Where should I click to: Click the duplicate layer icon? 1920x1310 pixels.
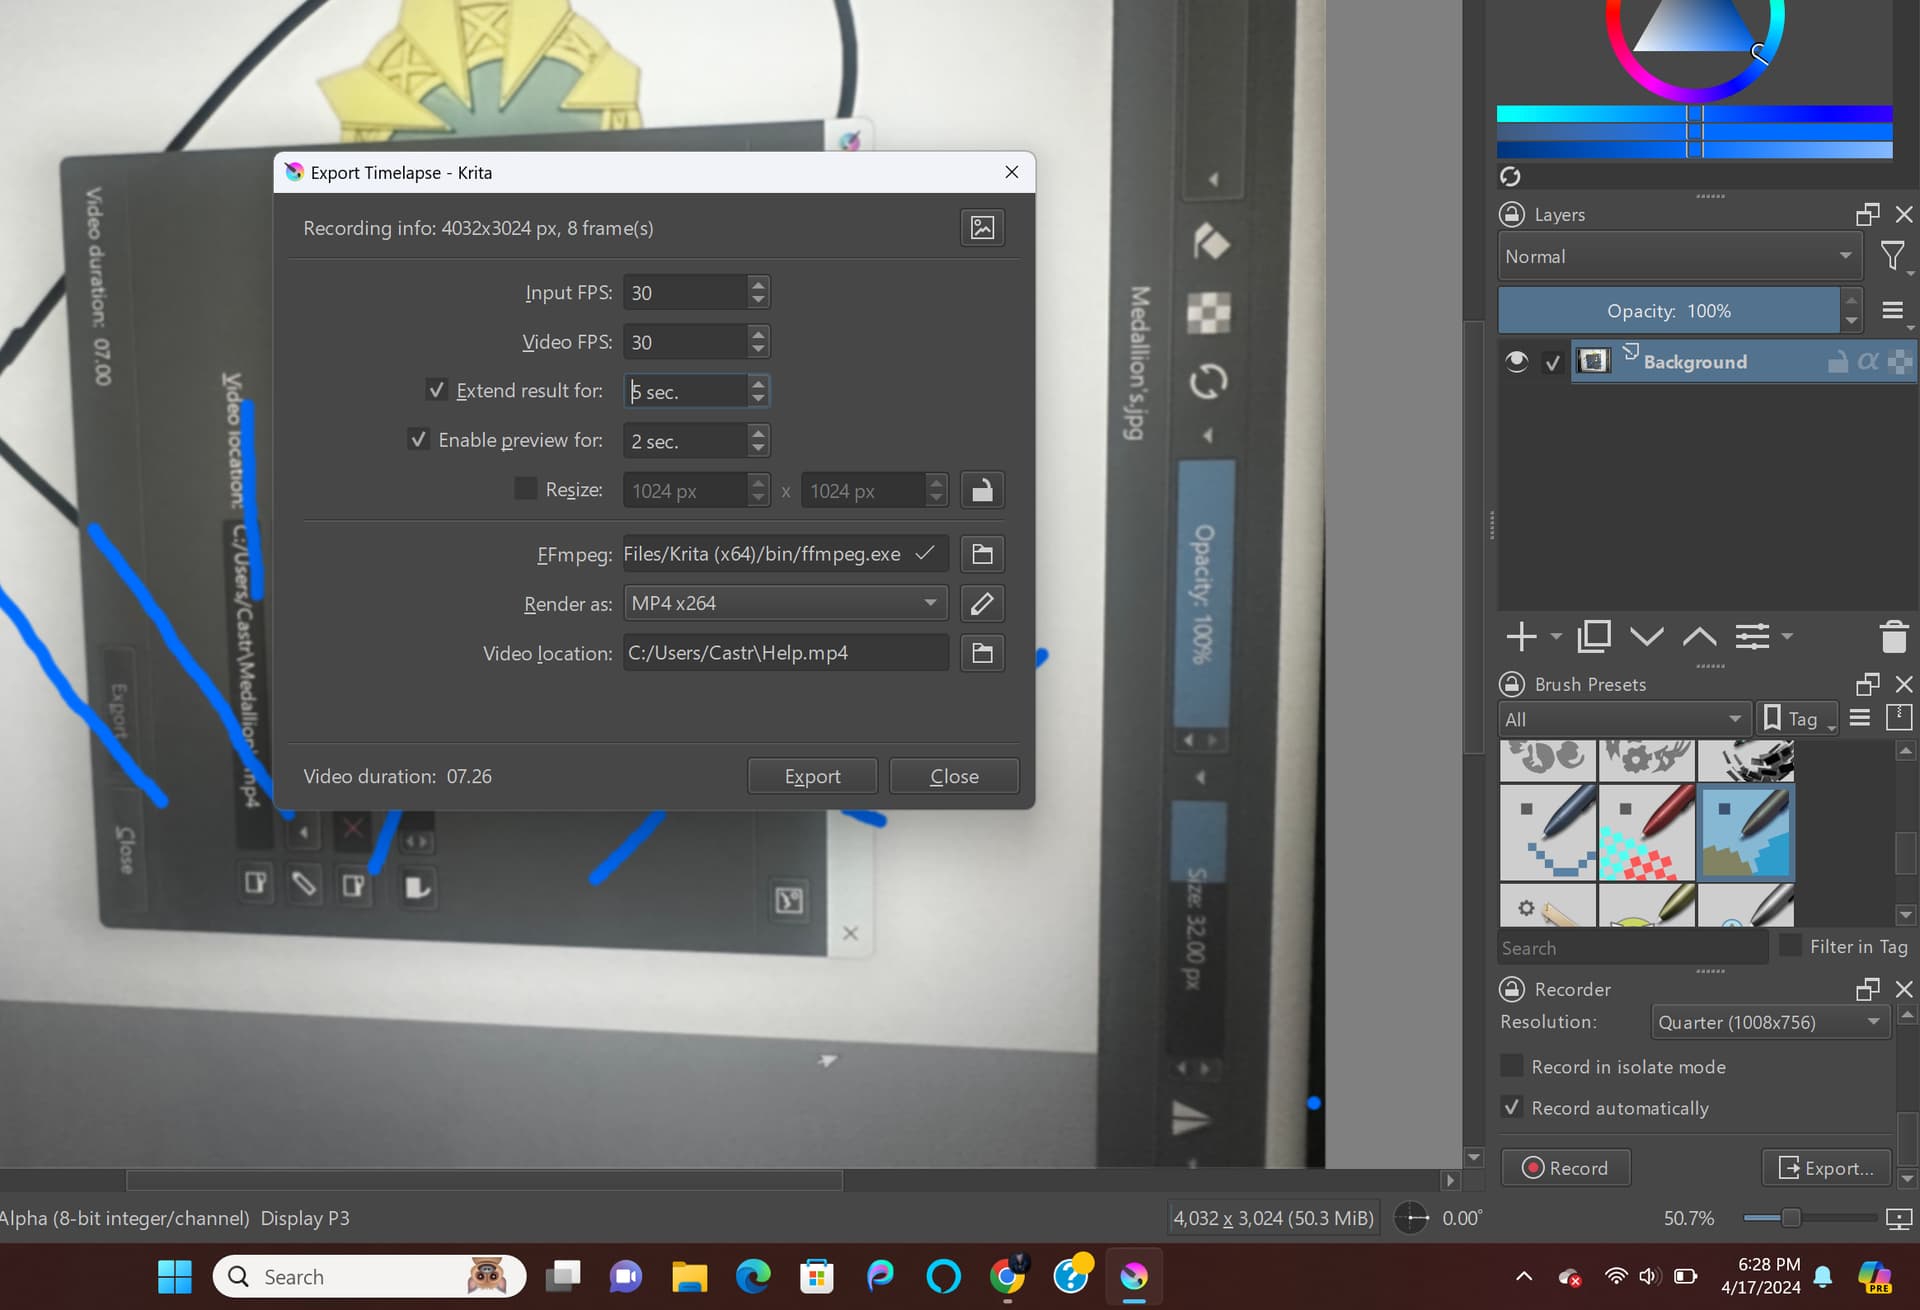click(1593, 636)
